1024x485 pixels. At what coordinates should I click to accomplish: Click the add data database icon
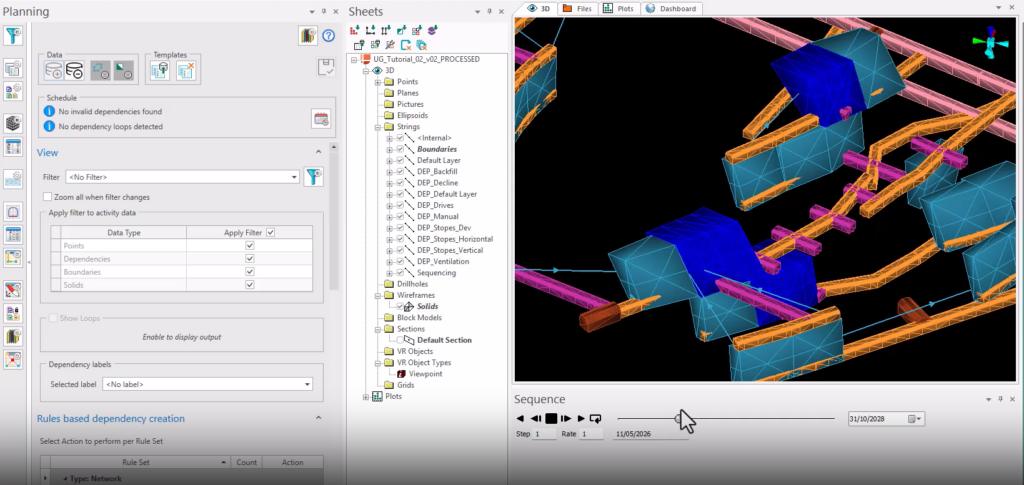tap(54, 70)
